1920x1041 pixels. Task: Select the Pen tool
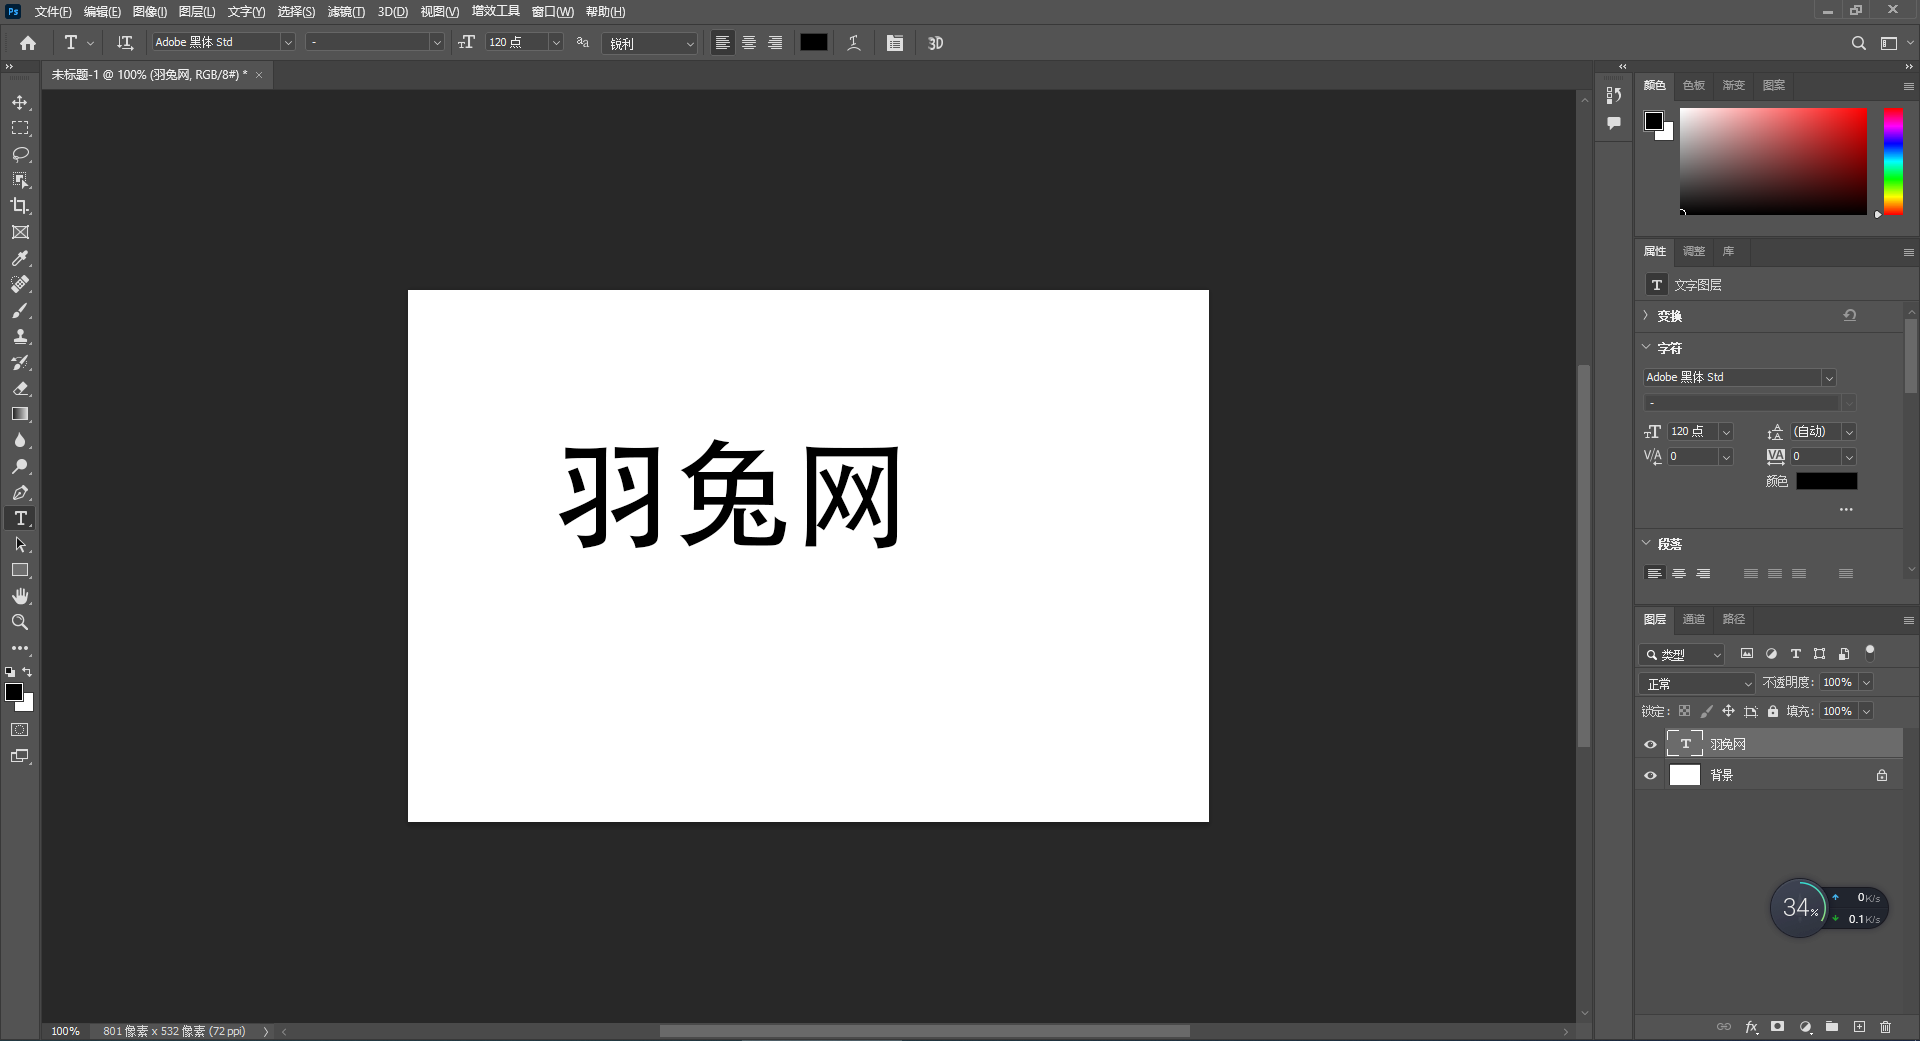point(20,492)
